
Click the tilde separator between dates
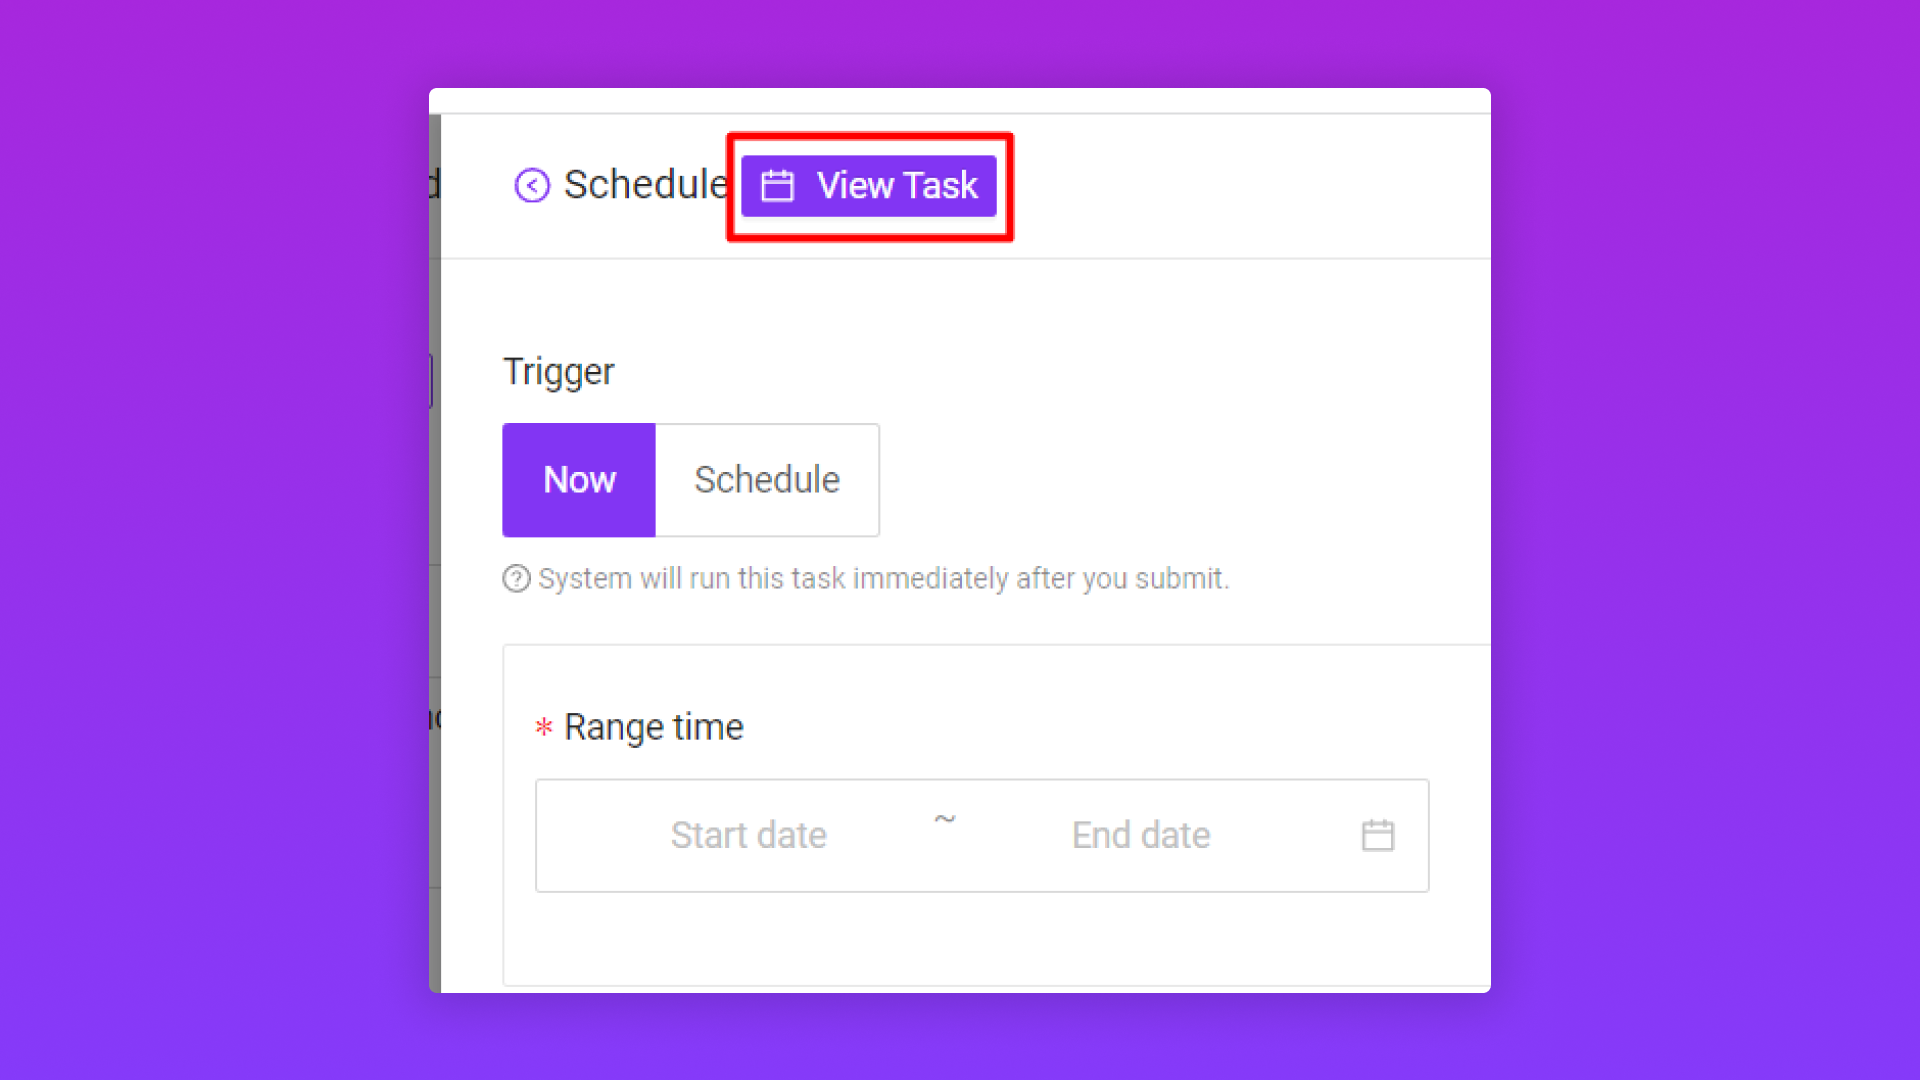pos(945,820)
